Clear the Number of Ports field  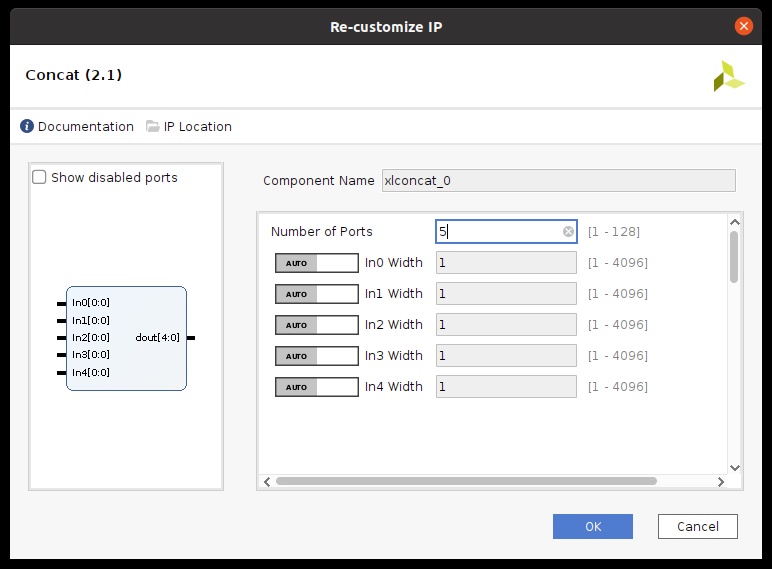click(x=568, y=231)
